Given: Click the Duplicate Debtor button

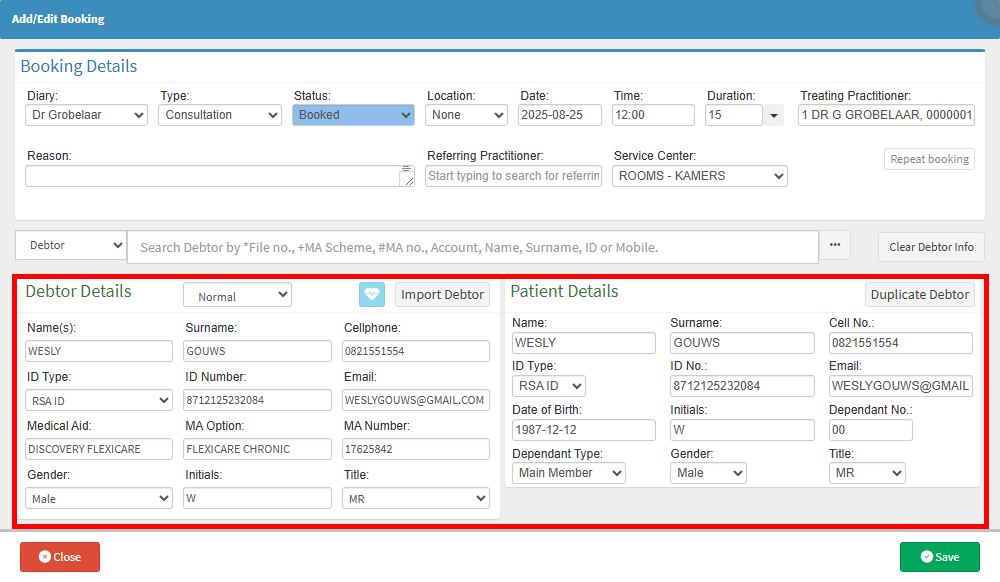Looking at the screenshot, I should coord(919,294).
